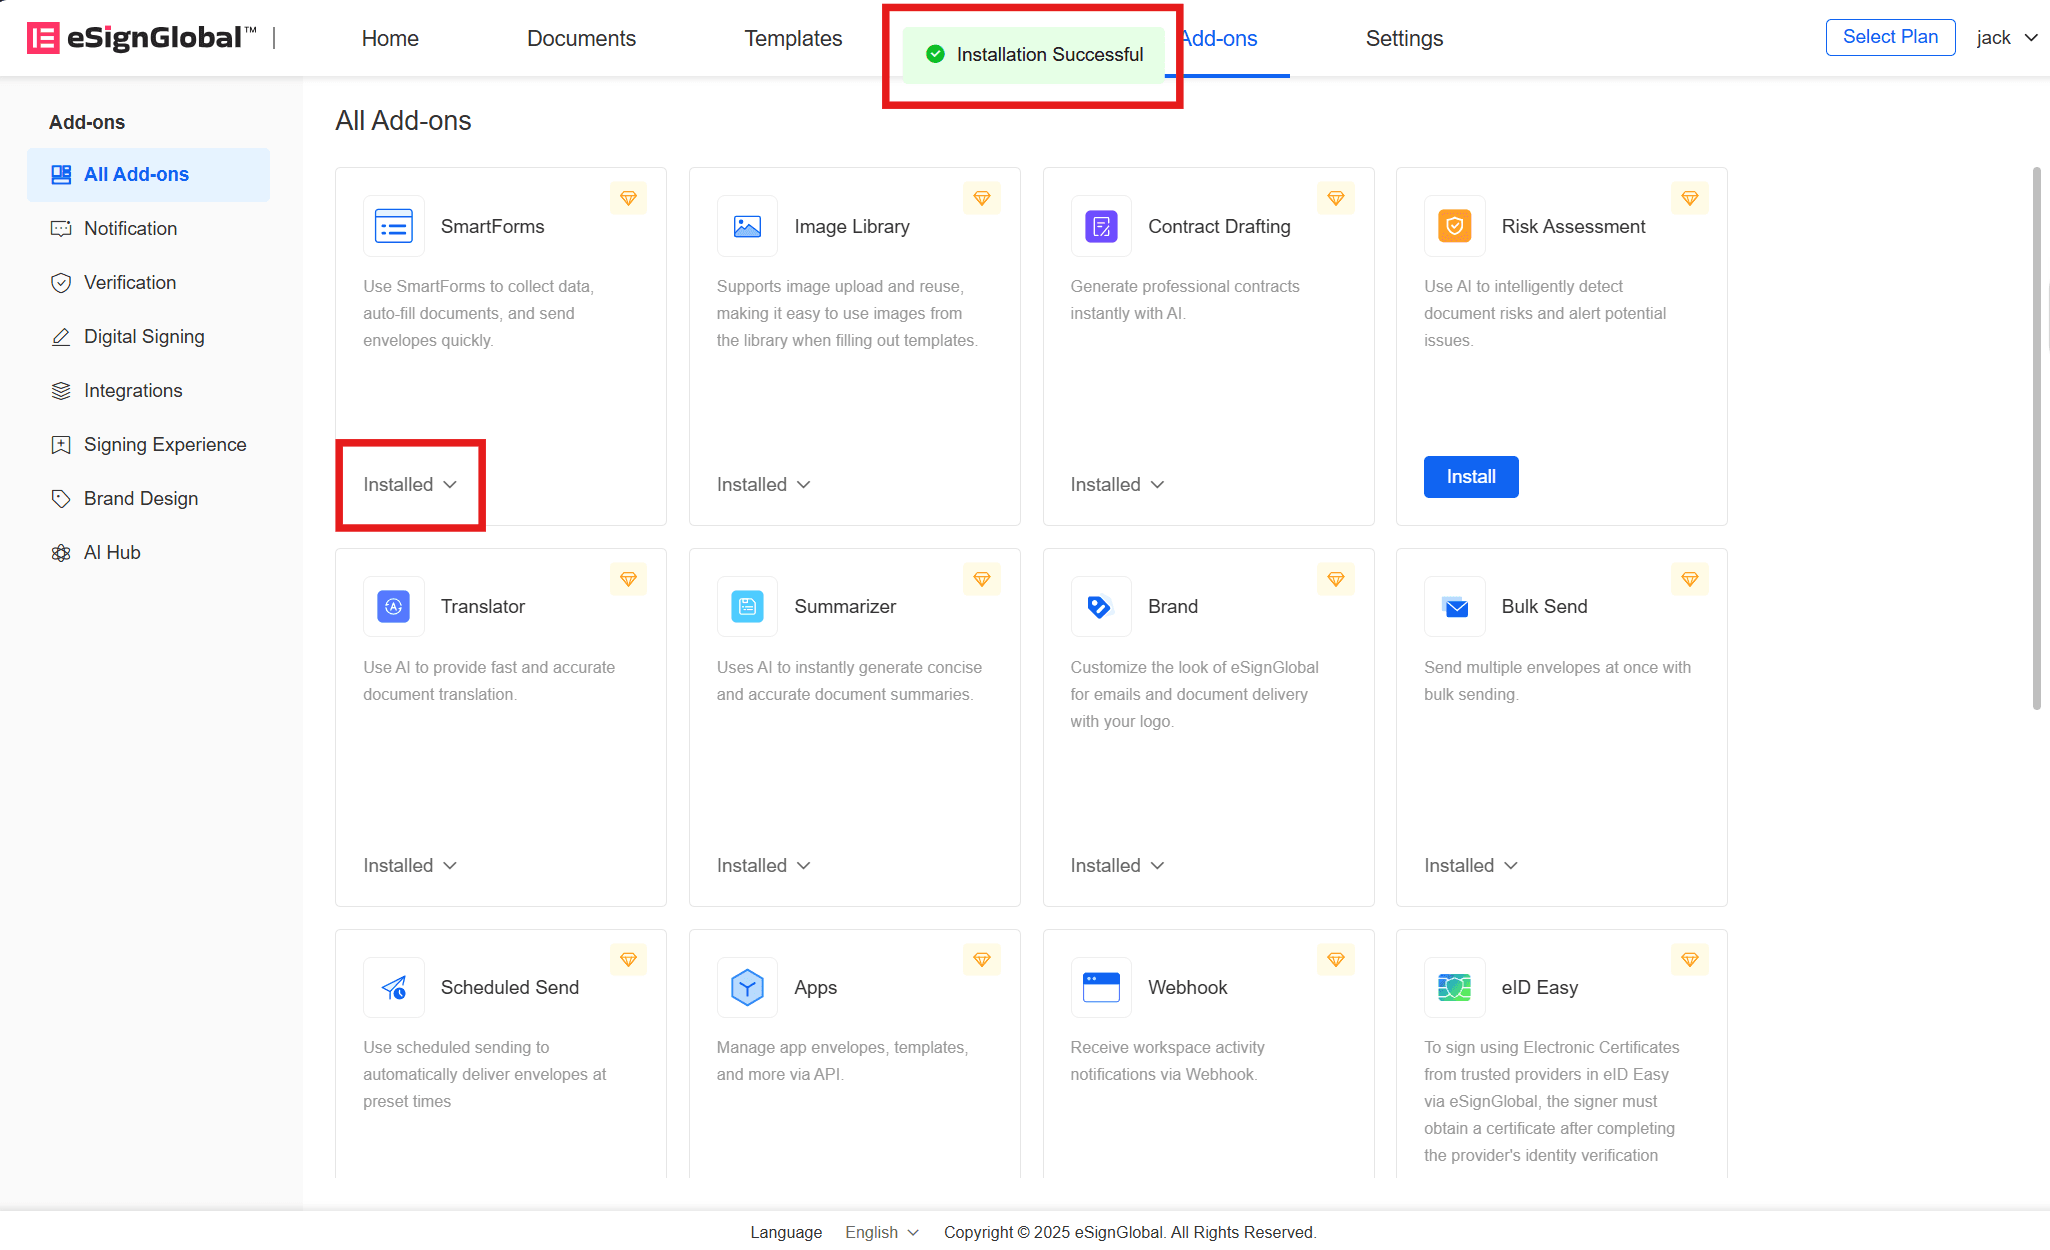Go to the Home tab
The width and height of the screenshot is (2050, 1250).
point(390,38)
